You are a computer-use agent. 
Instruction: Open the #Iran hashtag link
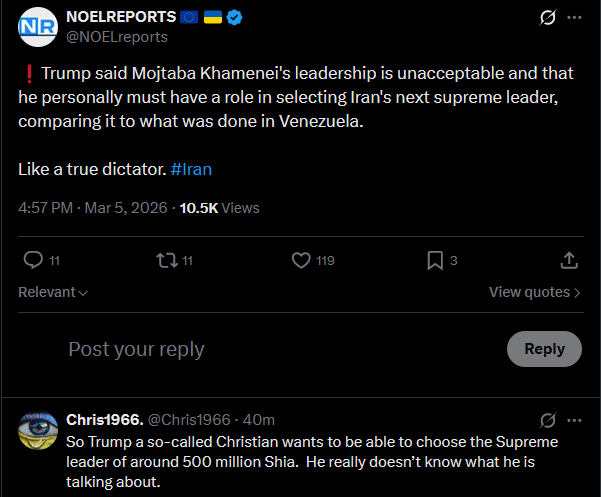point(191,169)
